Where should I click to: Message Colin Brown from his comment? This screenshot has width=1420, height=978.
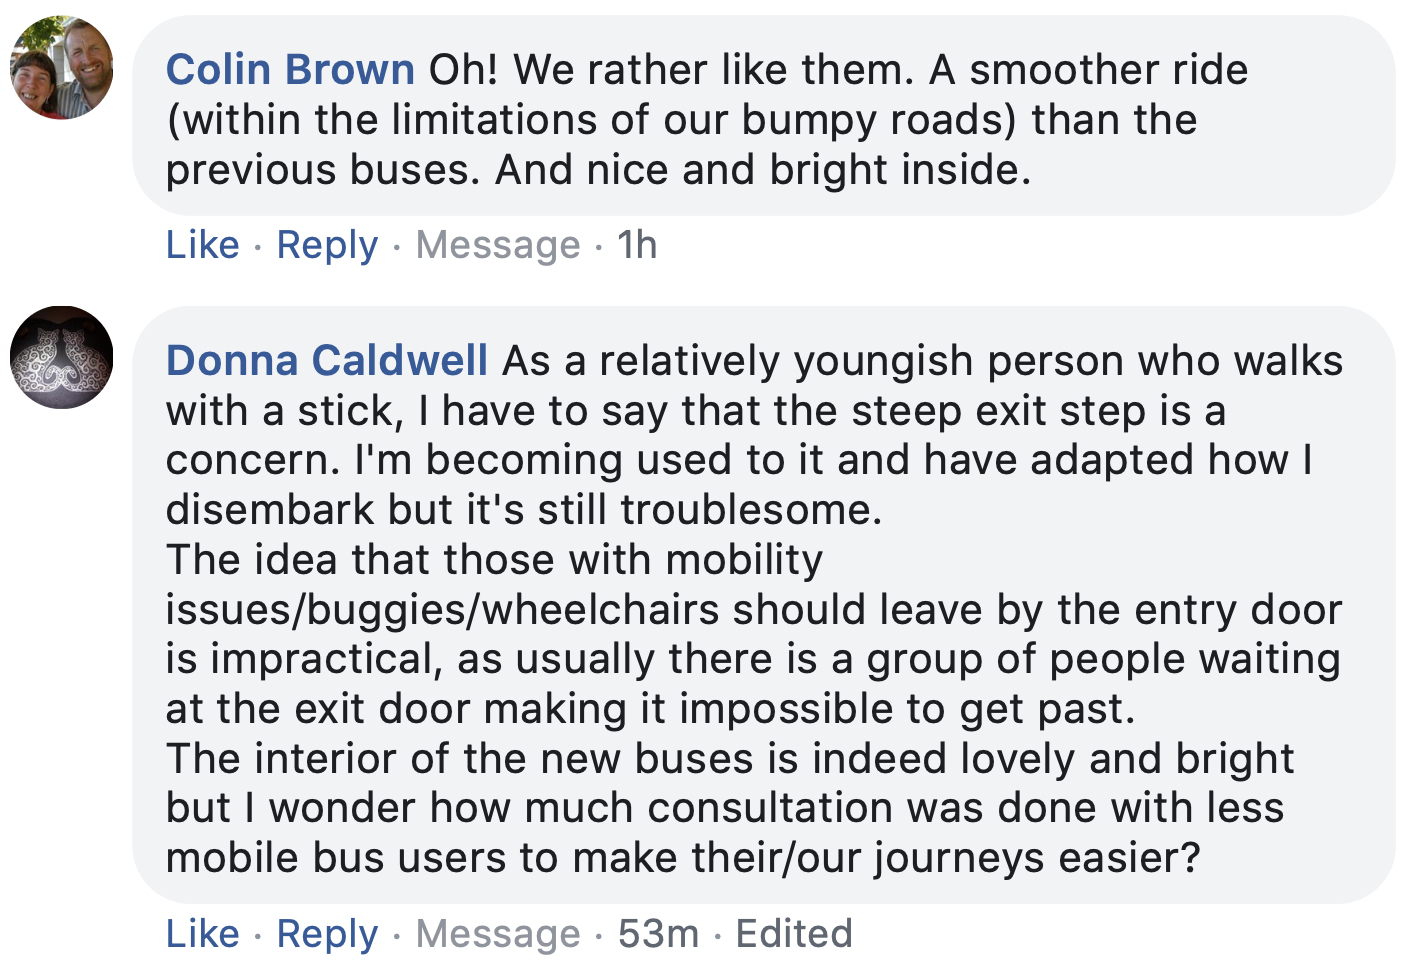click(498, 245)
